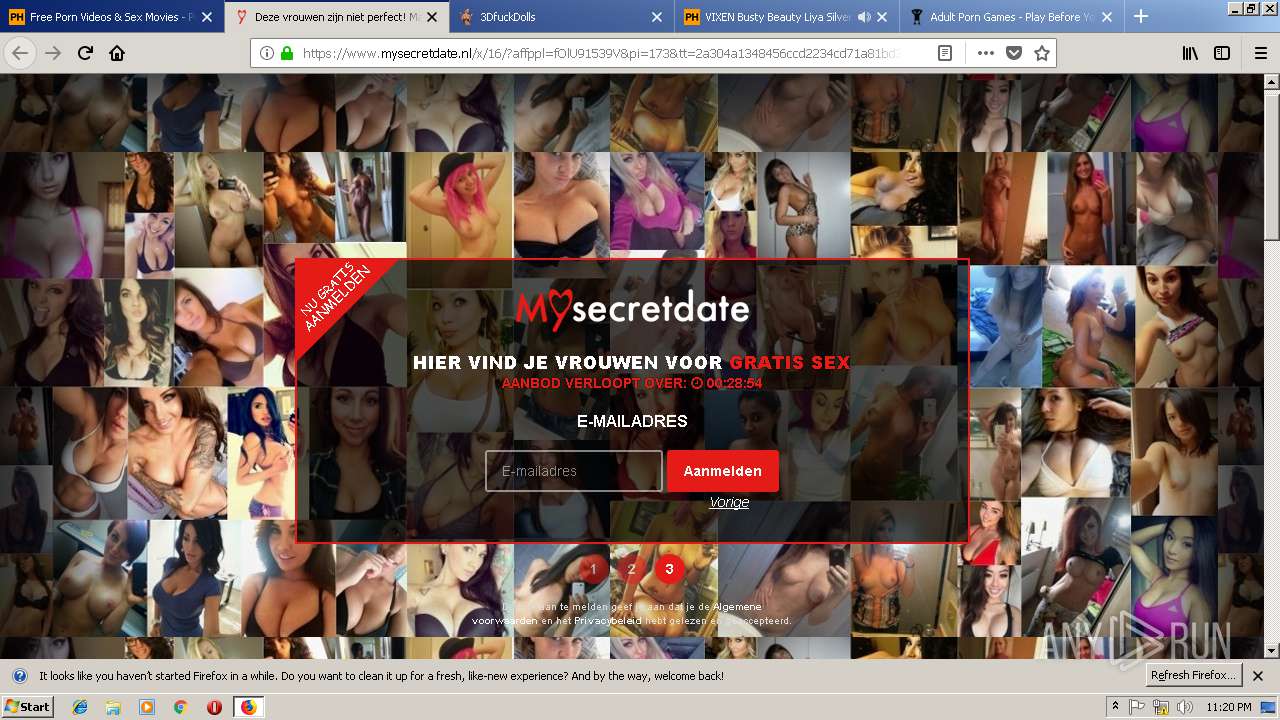Switch to the VIXEN tab
The height and width of the screenshot is (720, 1280).
coord(787,17)
